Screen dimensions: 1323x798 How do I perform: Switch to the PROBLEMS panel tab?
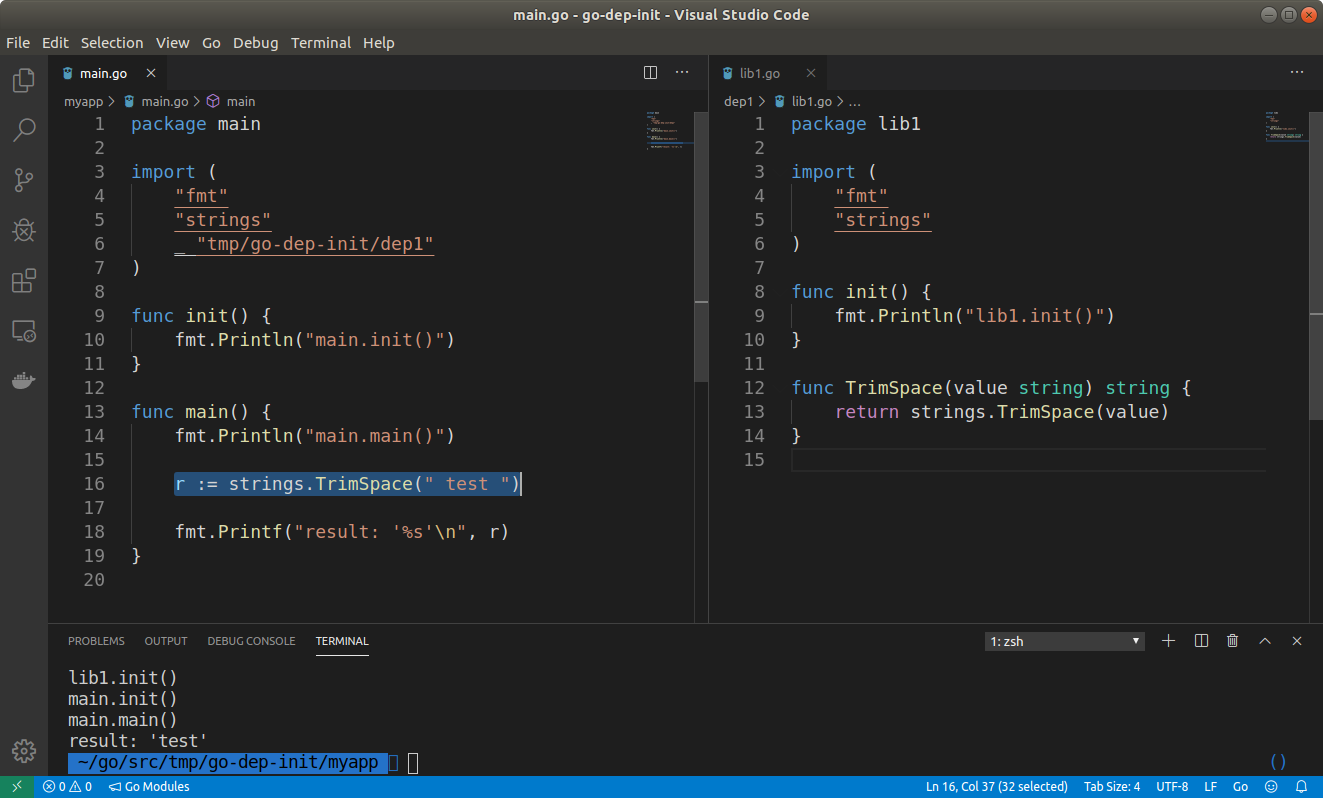pos(96,641)
